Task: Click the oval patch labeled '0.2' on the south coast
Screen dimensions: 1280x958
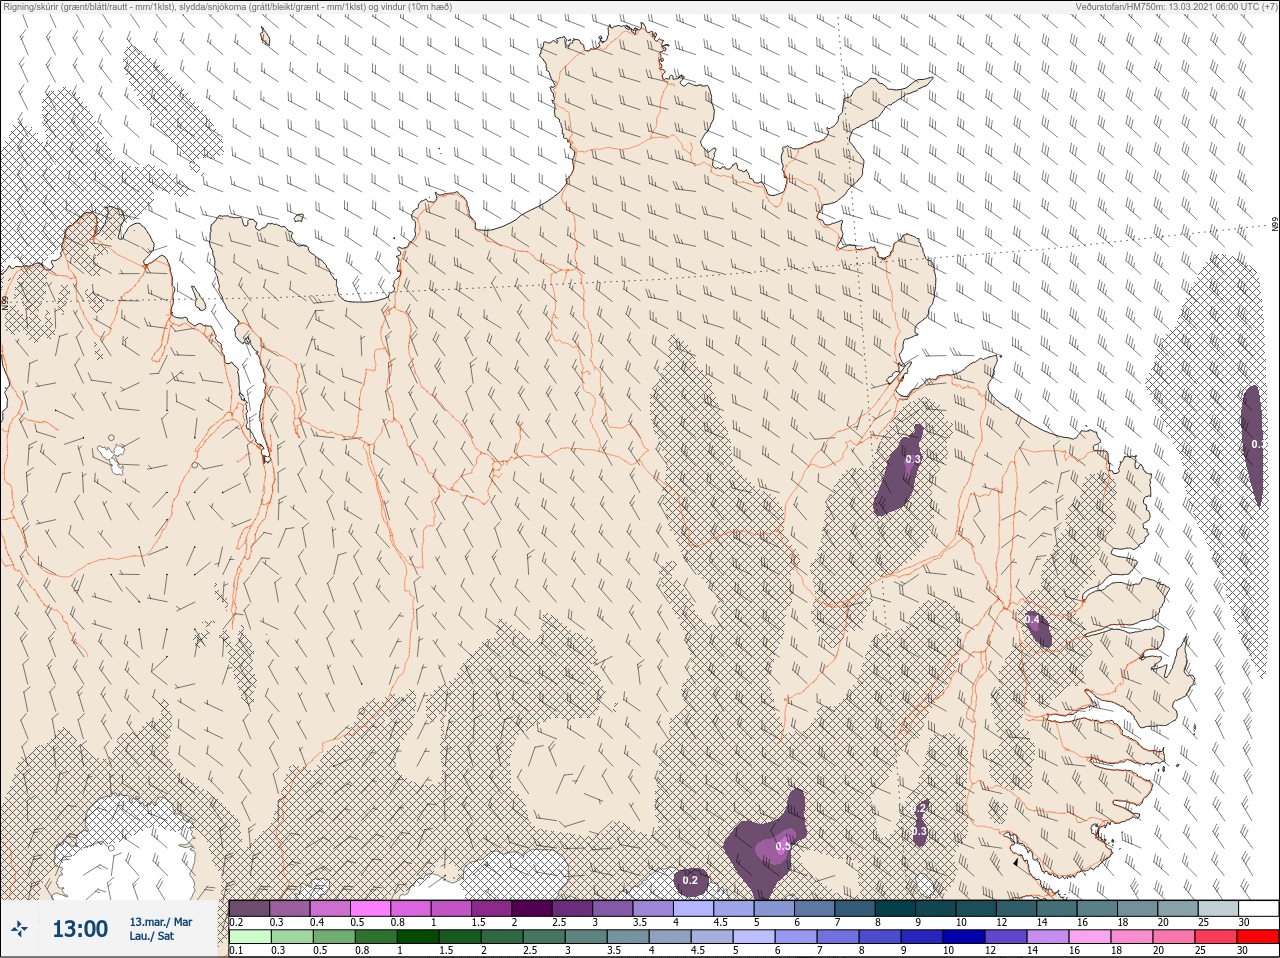Action: point(690,880)
